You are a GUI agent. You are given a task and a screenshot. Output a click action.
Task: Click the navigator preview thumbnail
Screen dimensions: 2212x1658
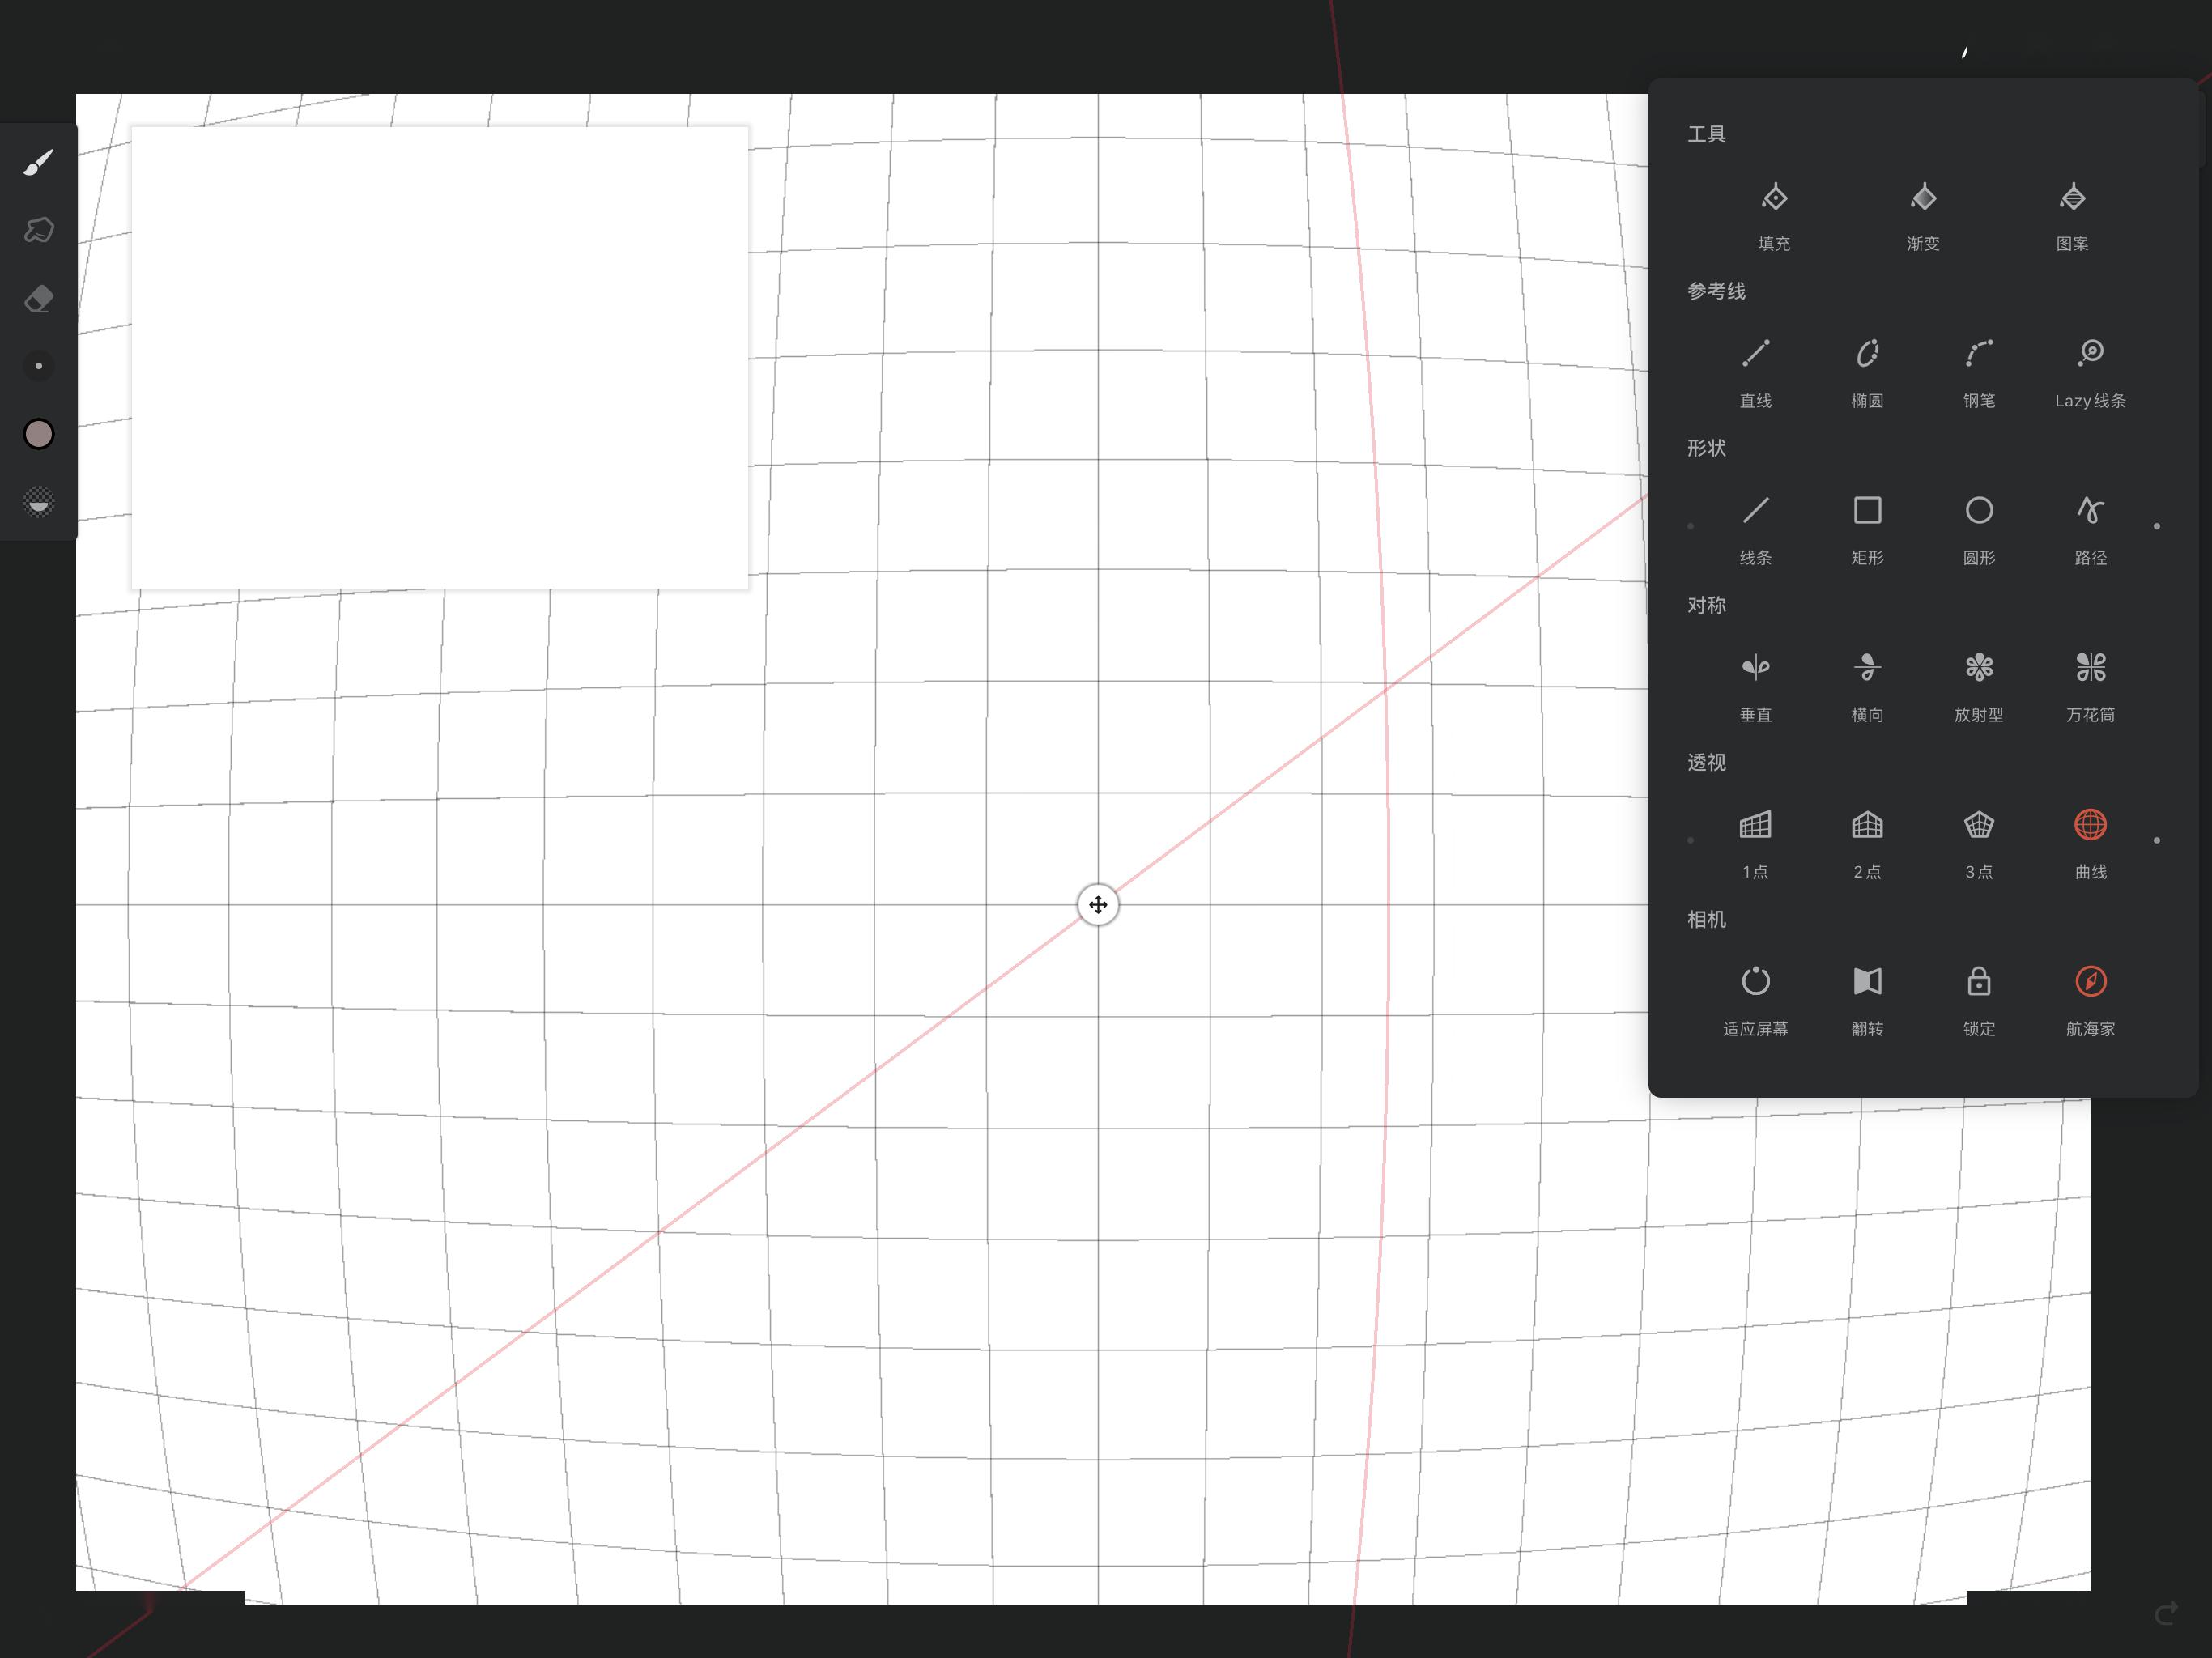(440, 358)
